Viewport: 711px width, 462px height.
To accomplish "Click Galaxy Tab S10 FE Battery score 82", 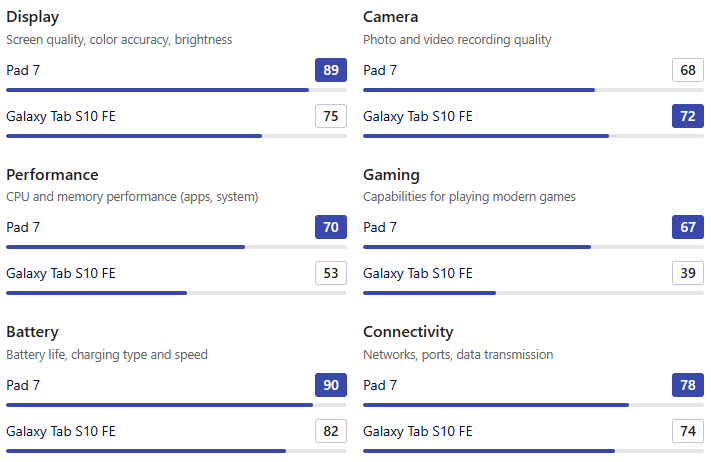I will (331, 431).
